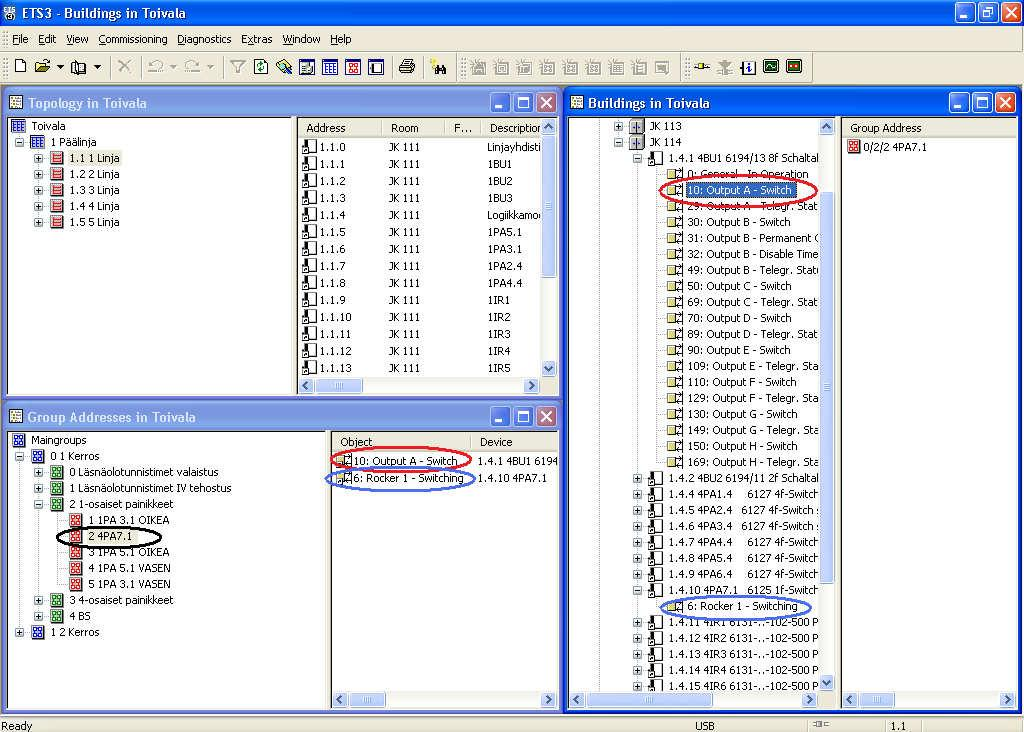Image resolution: width=1024 pixels, height=732 pixels.
Task: Click the Description column header
Action: pyautogui.click(x=512, y=128)
